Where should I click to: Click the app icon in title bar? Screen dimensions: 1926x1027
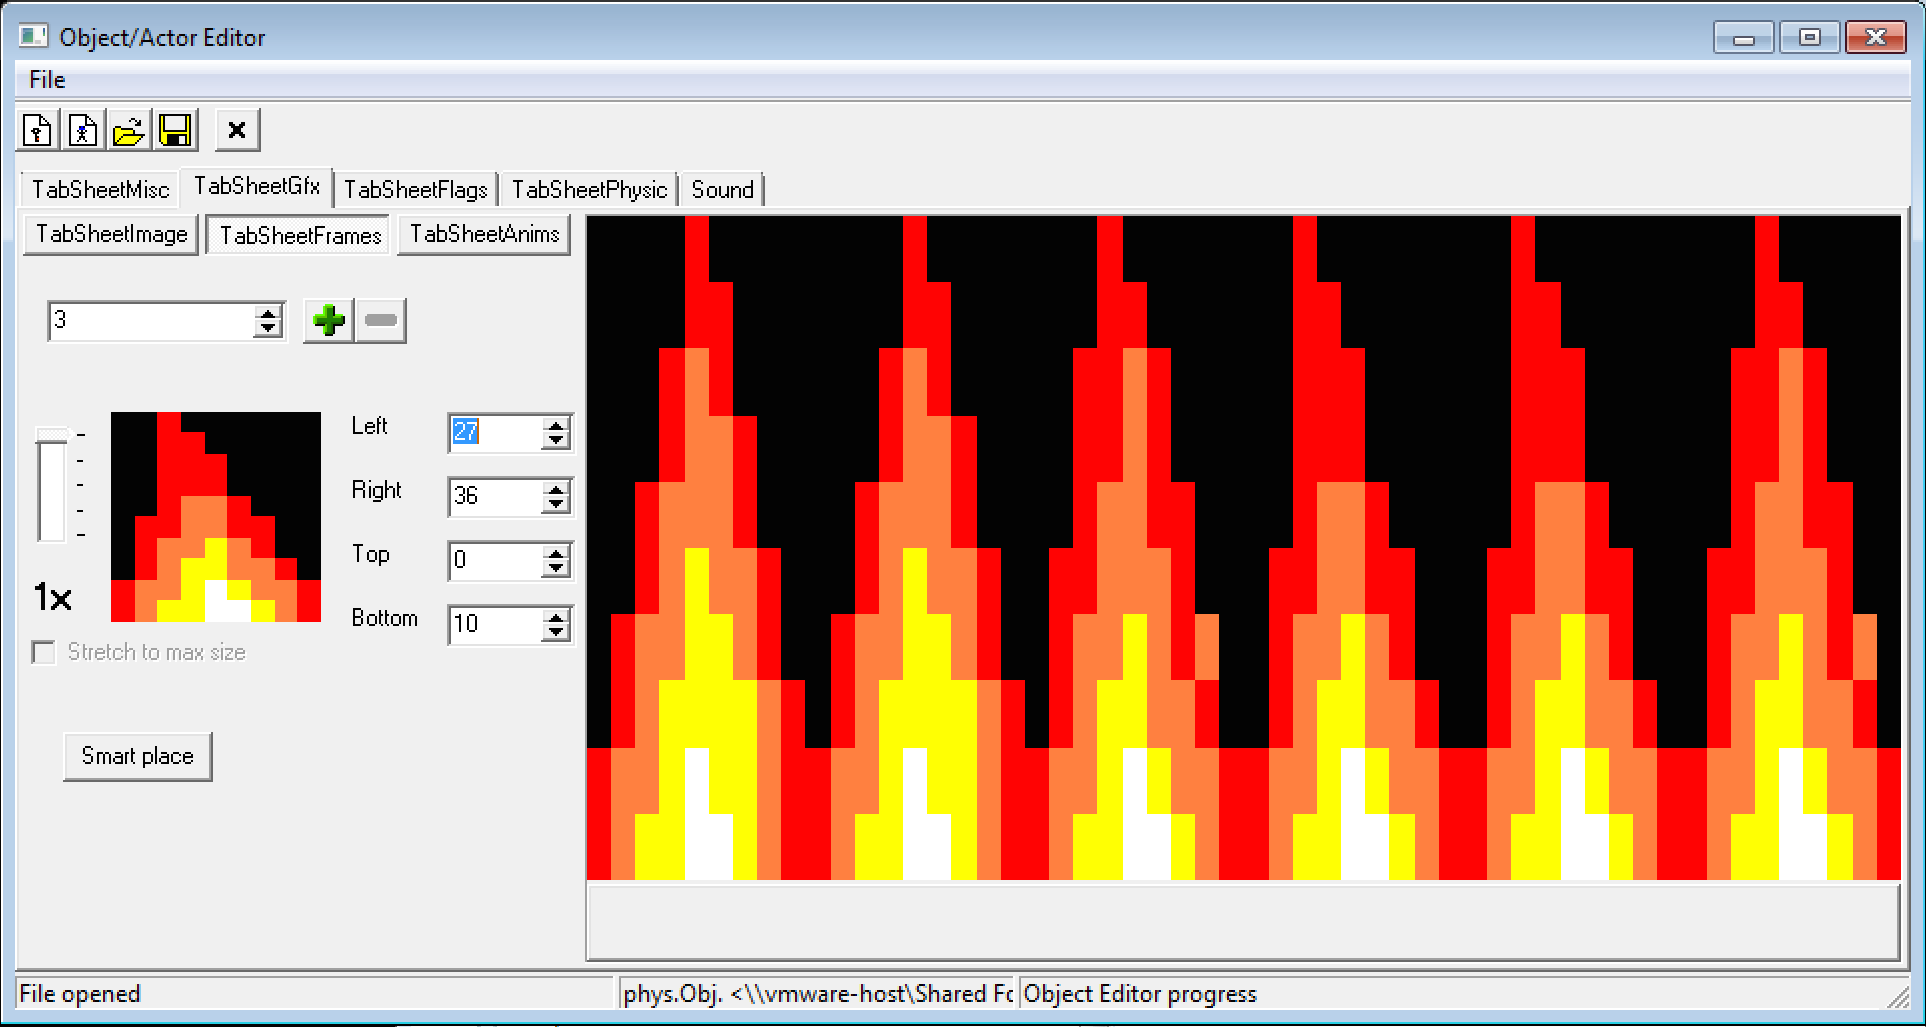(x=33, y=37)
